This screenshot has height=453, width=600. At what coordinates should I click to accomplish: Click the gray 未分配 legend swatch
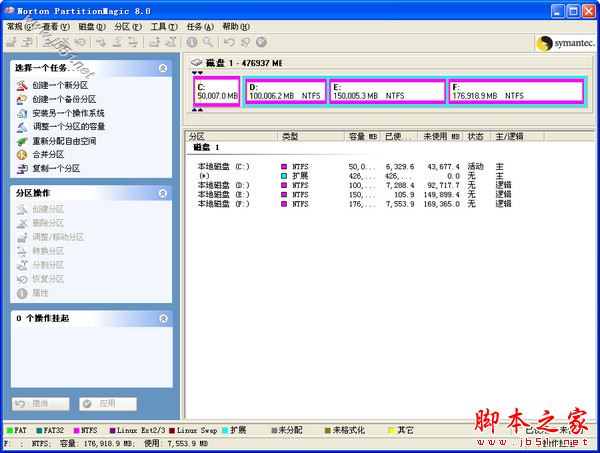[274, 430]
